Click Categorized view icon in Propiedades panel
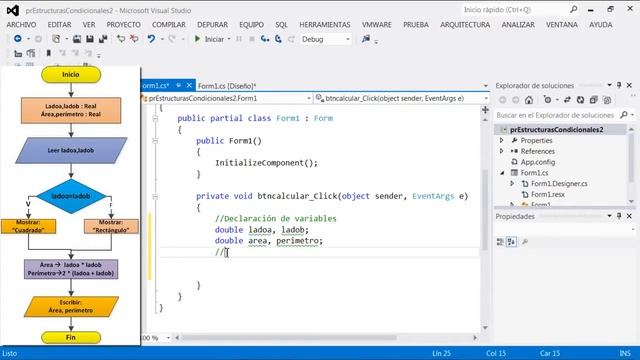This screenshot has height=360, width=640. [500, 242]
